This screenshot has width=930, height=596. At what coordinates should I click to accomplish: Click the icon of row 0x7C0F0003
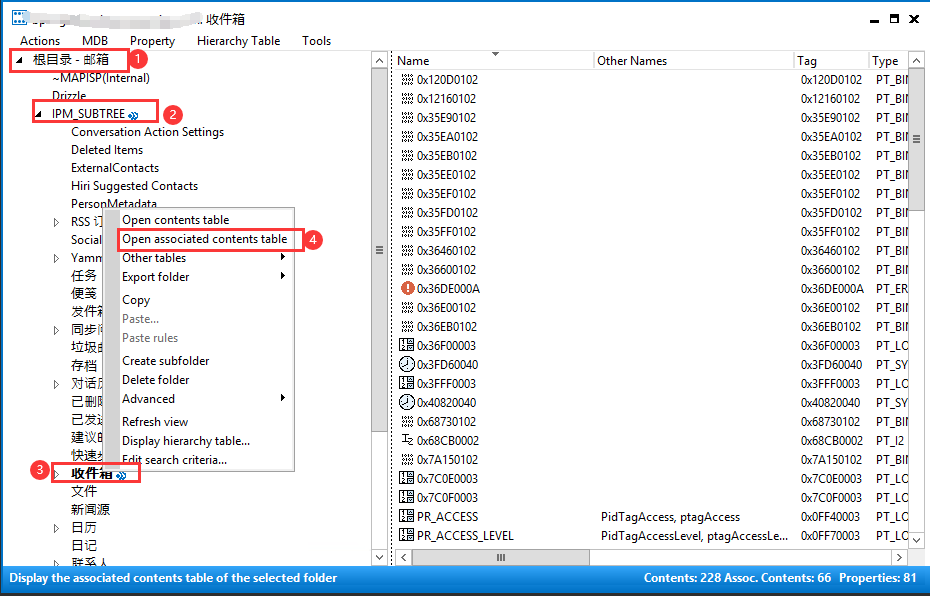[x=407, y=497]
